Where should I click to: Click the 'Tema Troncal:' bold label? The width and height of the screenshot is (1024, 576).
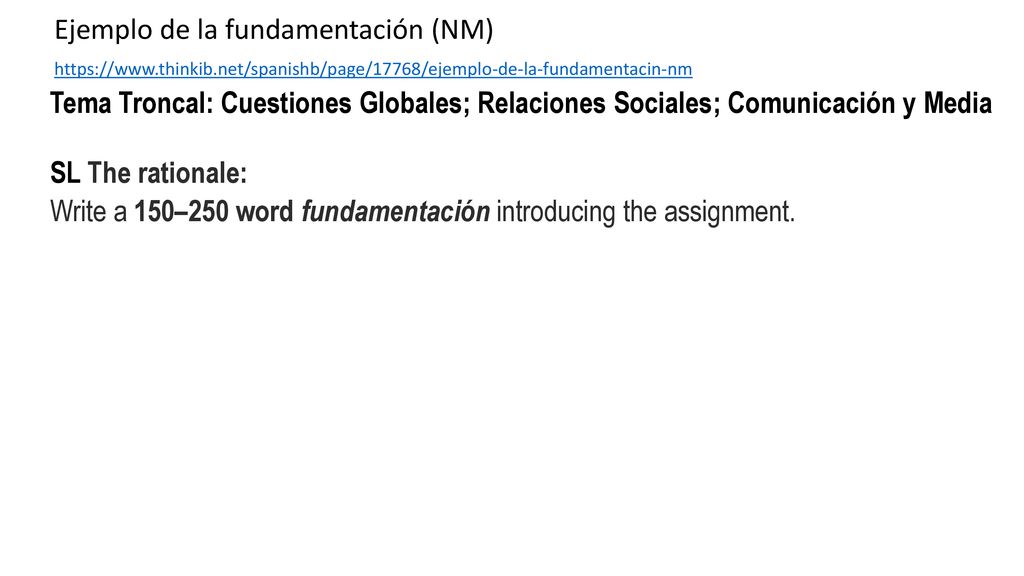(132, 103)
